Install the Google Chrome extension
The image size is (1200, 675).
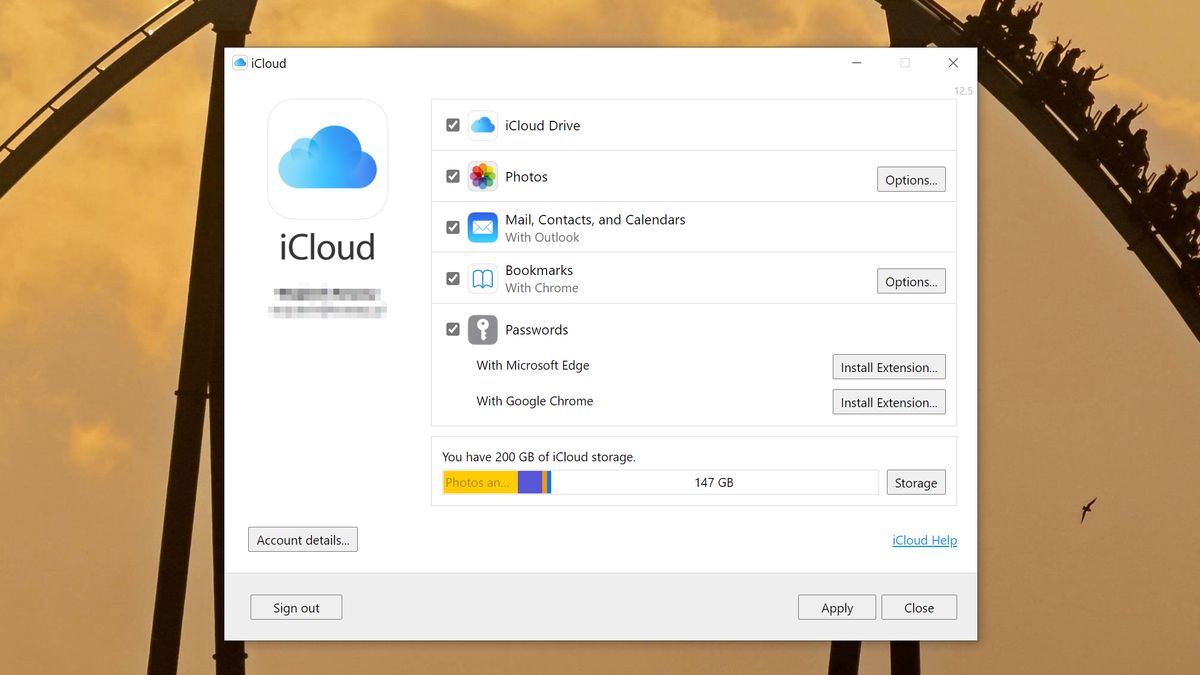point(888,402)
